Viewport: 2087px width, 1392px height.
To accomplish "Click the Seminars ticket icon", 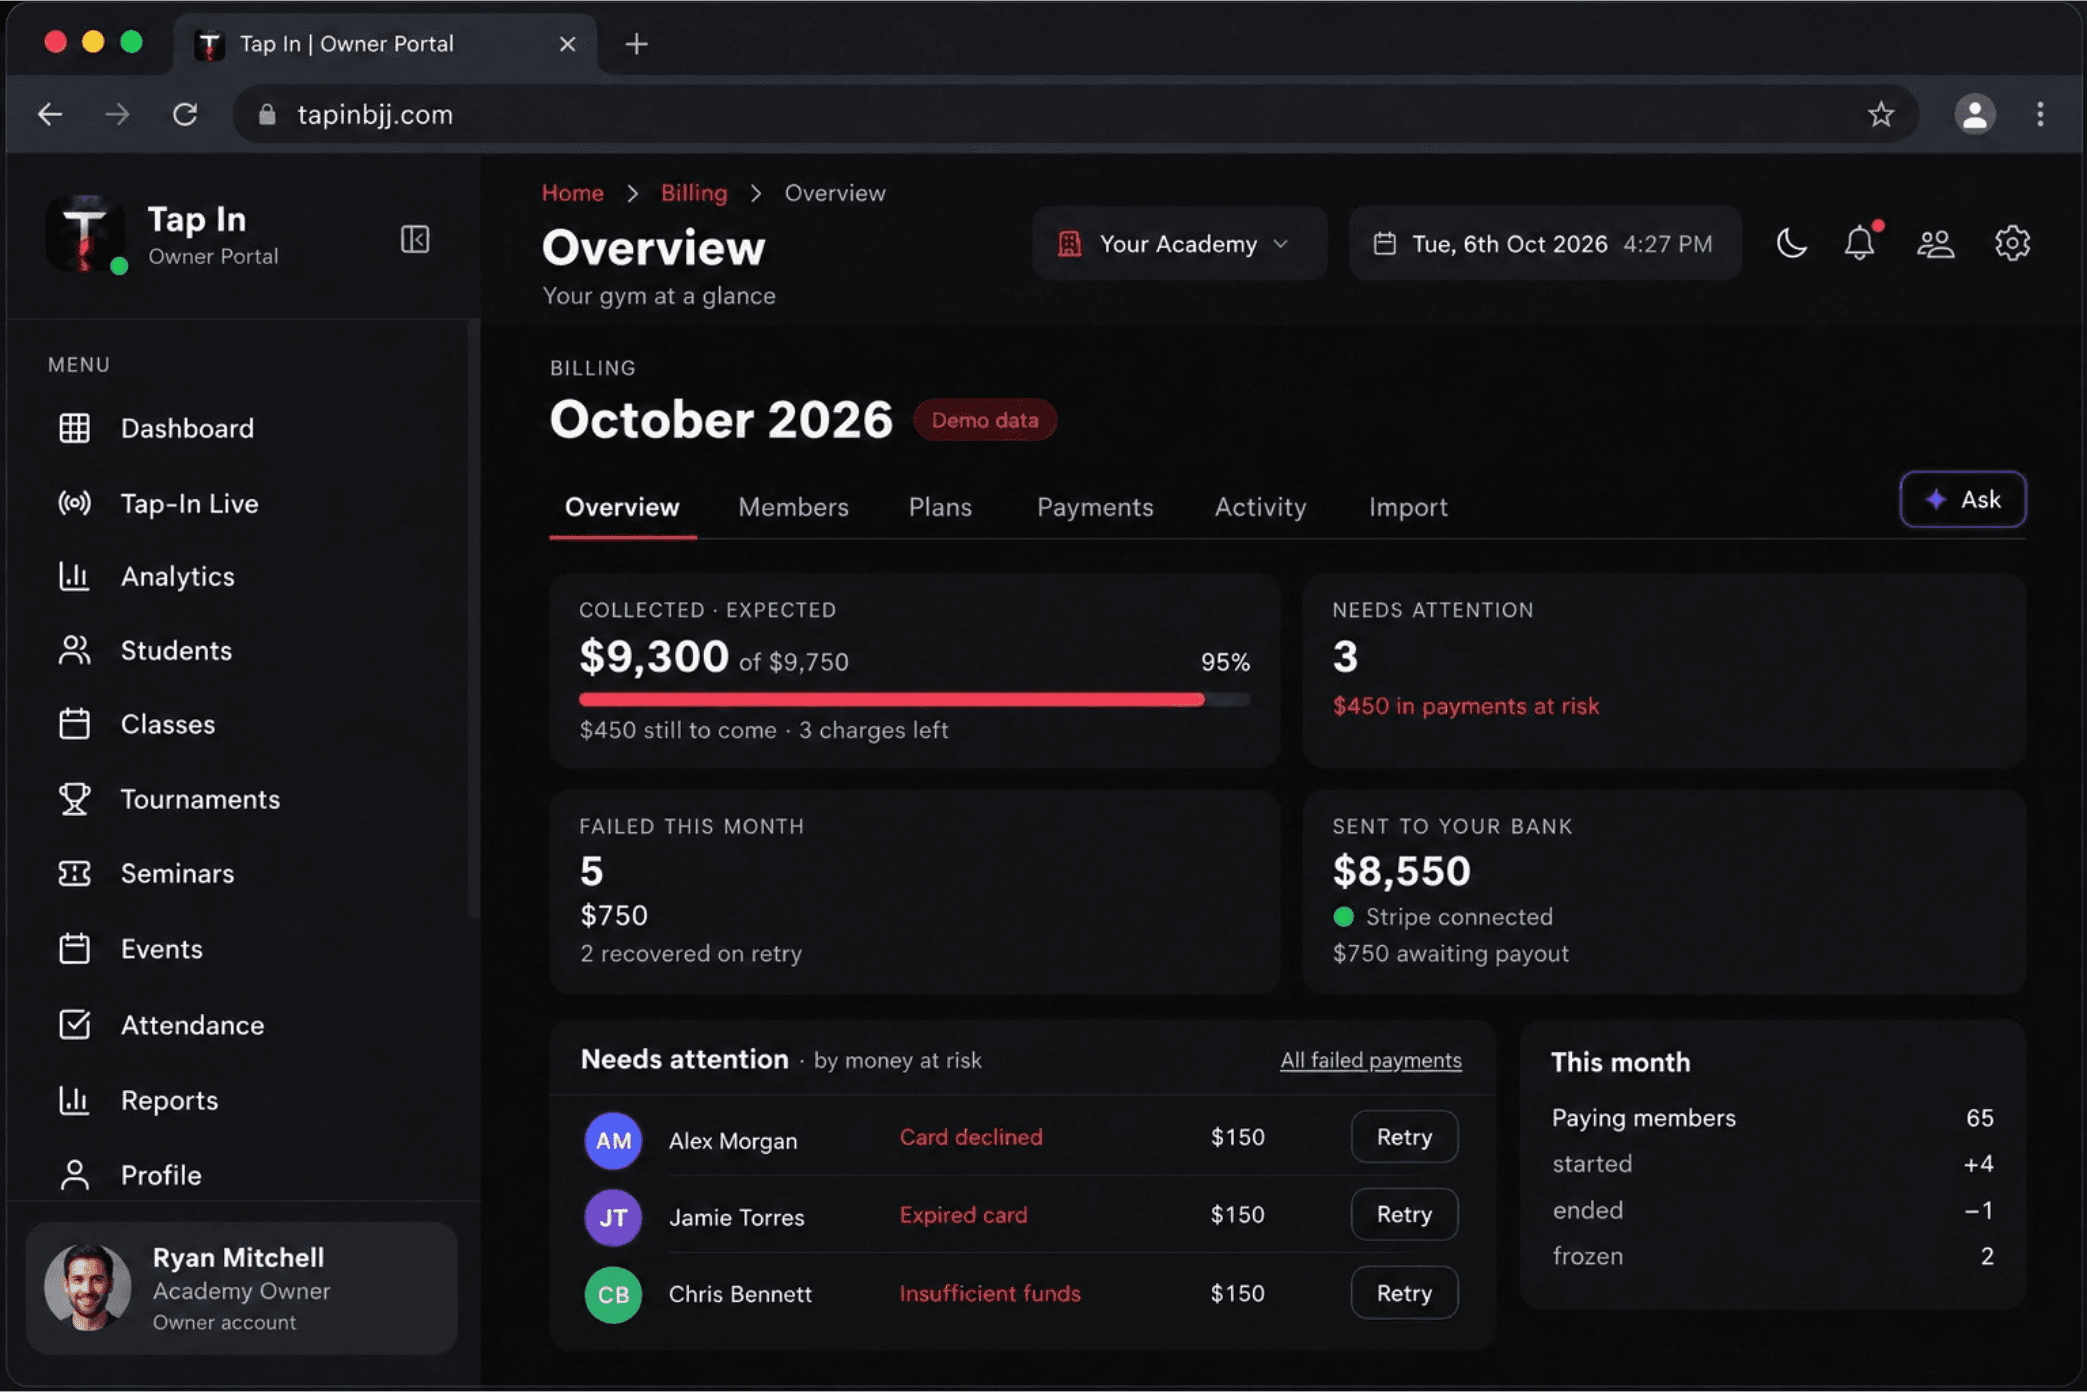I will click(74, 873).
